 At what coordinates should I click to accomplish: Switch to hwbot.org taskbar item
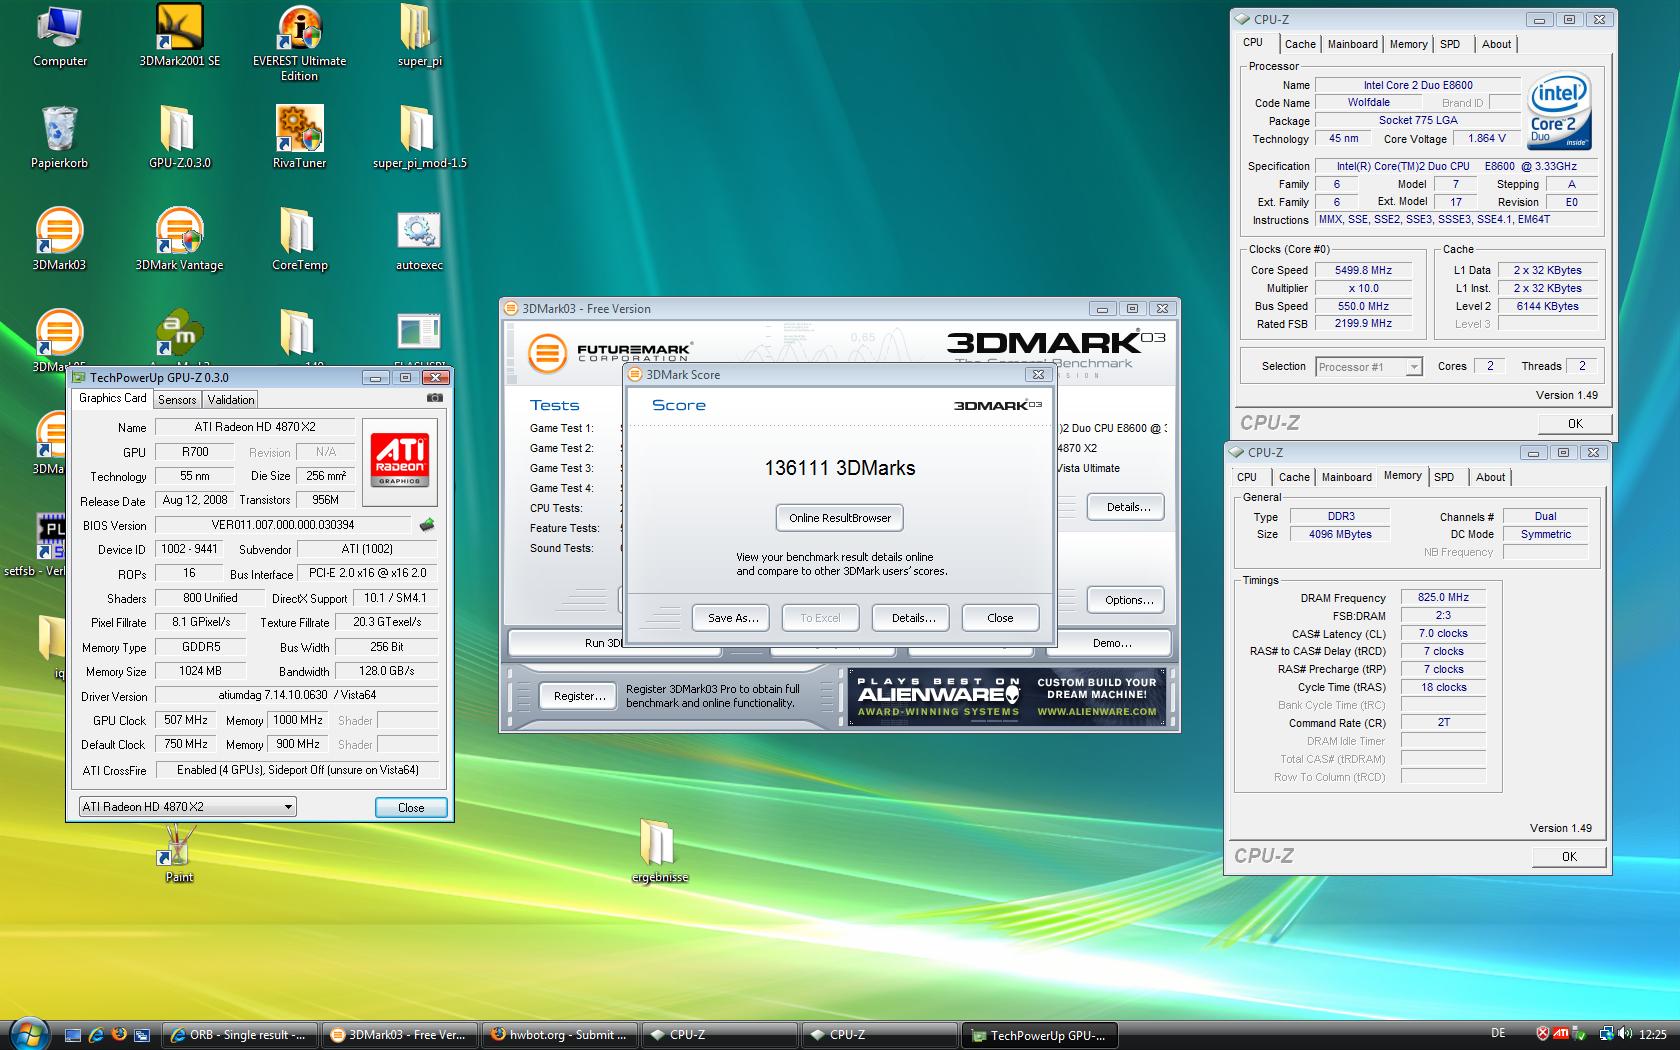tap(560, 1035)
